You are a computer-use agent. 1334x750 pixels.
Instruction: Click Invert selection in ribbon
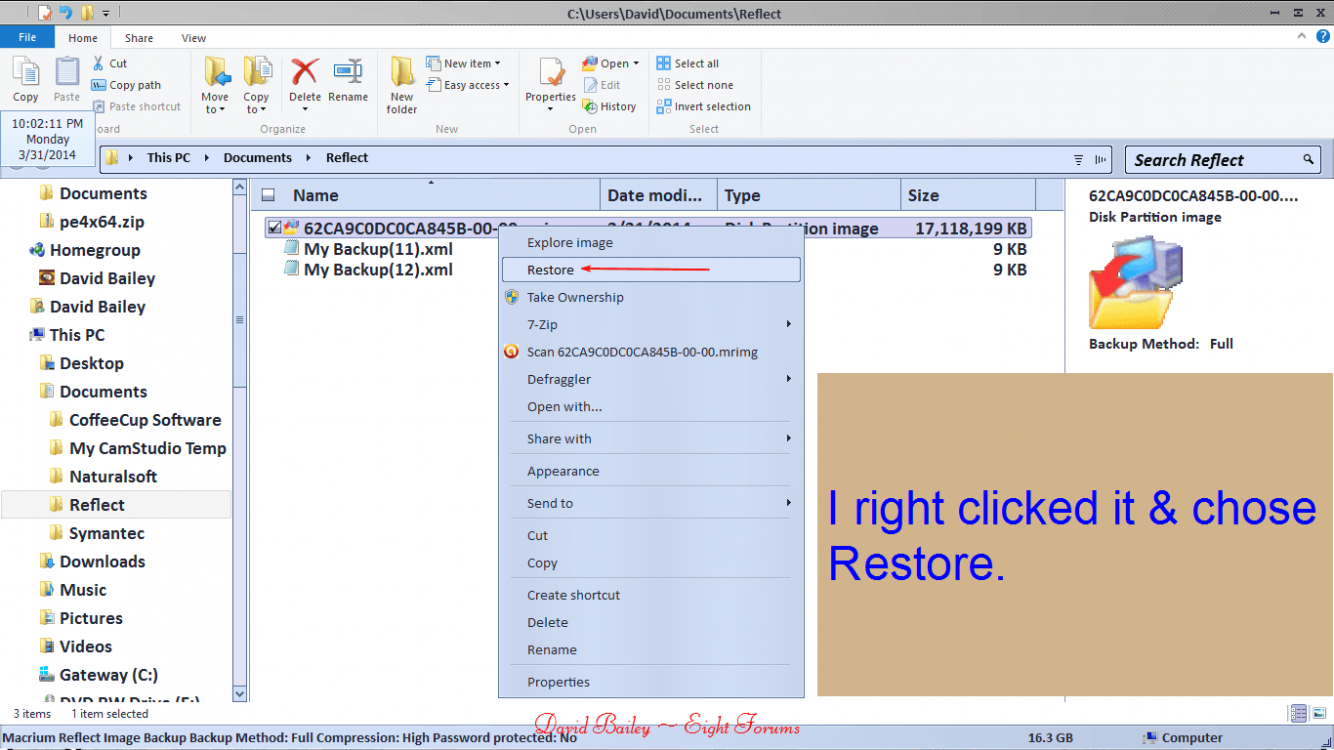tap(704, 106)
